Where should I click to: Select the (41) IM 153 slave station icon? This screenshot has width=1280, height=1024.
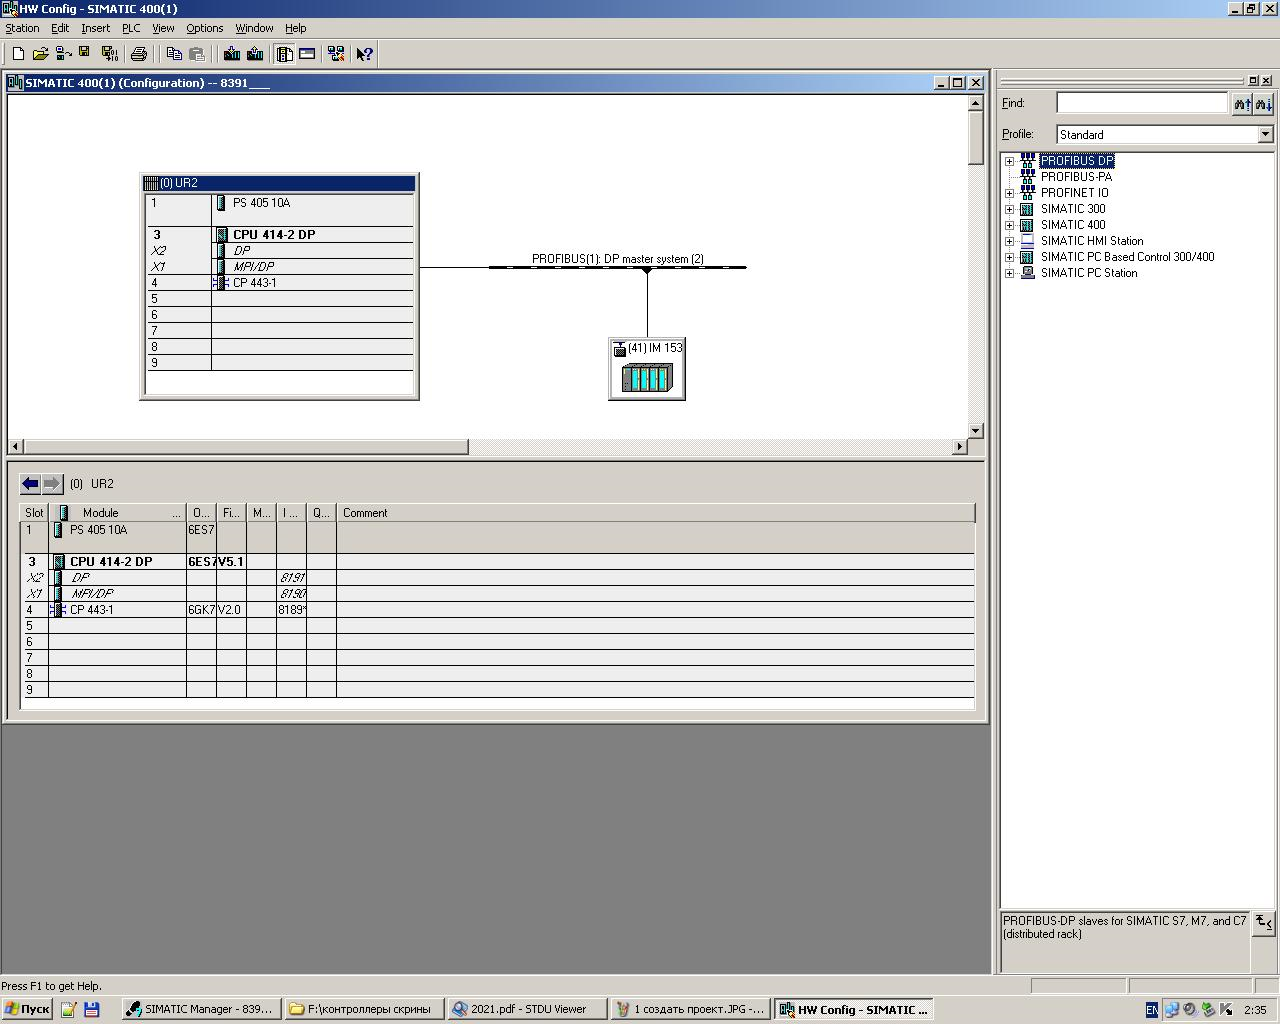click(x=647, y=369)
